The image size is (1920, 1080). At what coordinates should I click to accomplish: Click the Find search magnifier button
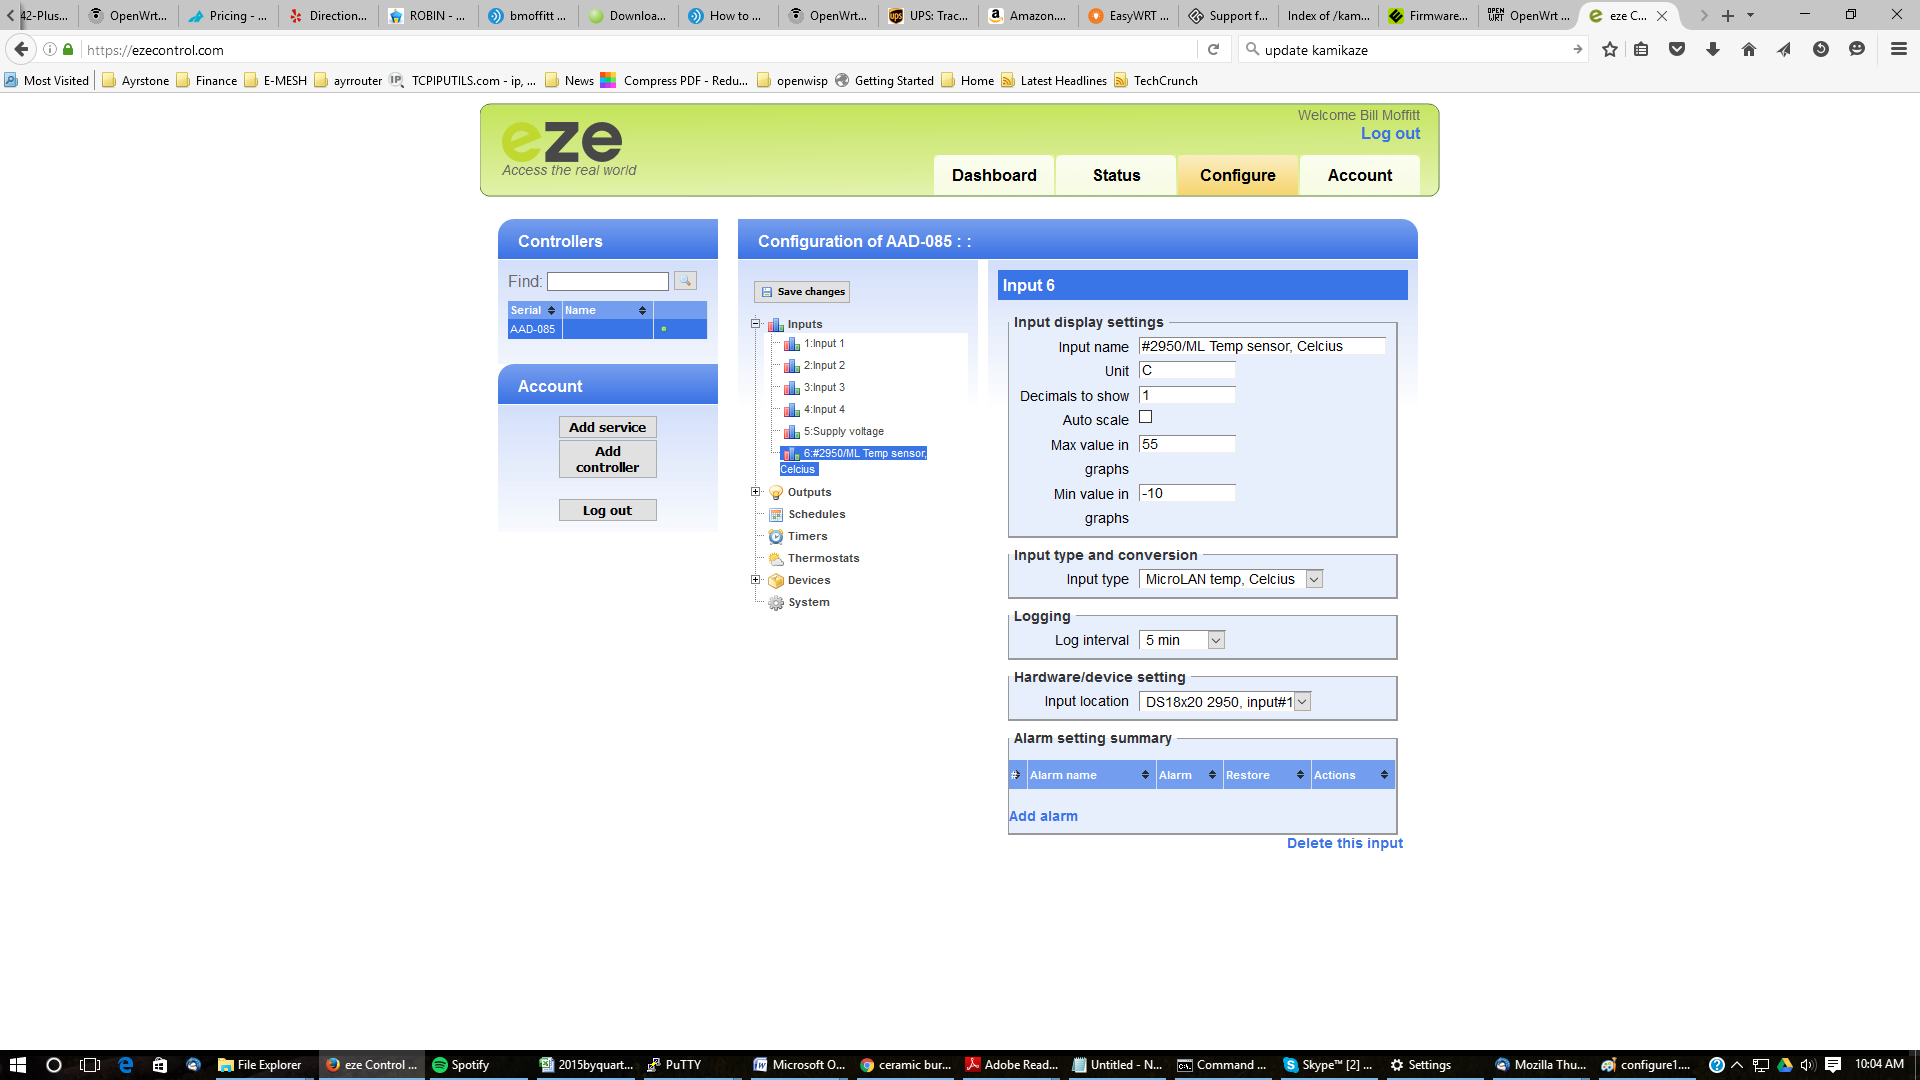685,281
